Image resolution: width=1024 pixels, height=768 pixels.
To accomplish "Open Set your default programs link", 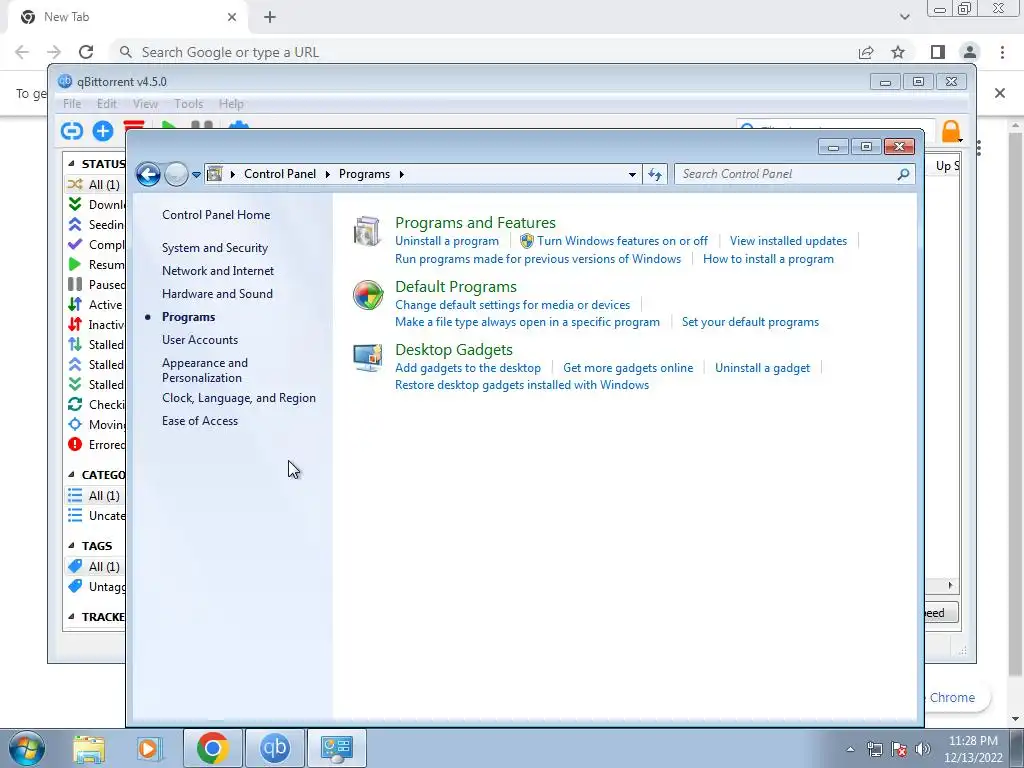I will 750,322.
